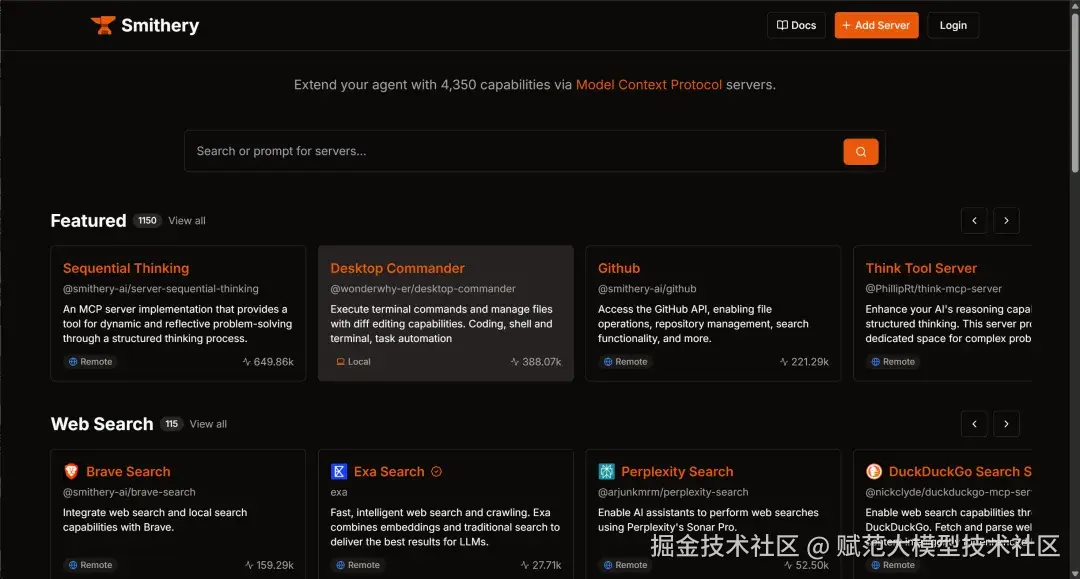This screenshot has height=579, width=1080.
Task: Click the scrollbar down arrow
Action: coord(1074,573)
